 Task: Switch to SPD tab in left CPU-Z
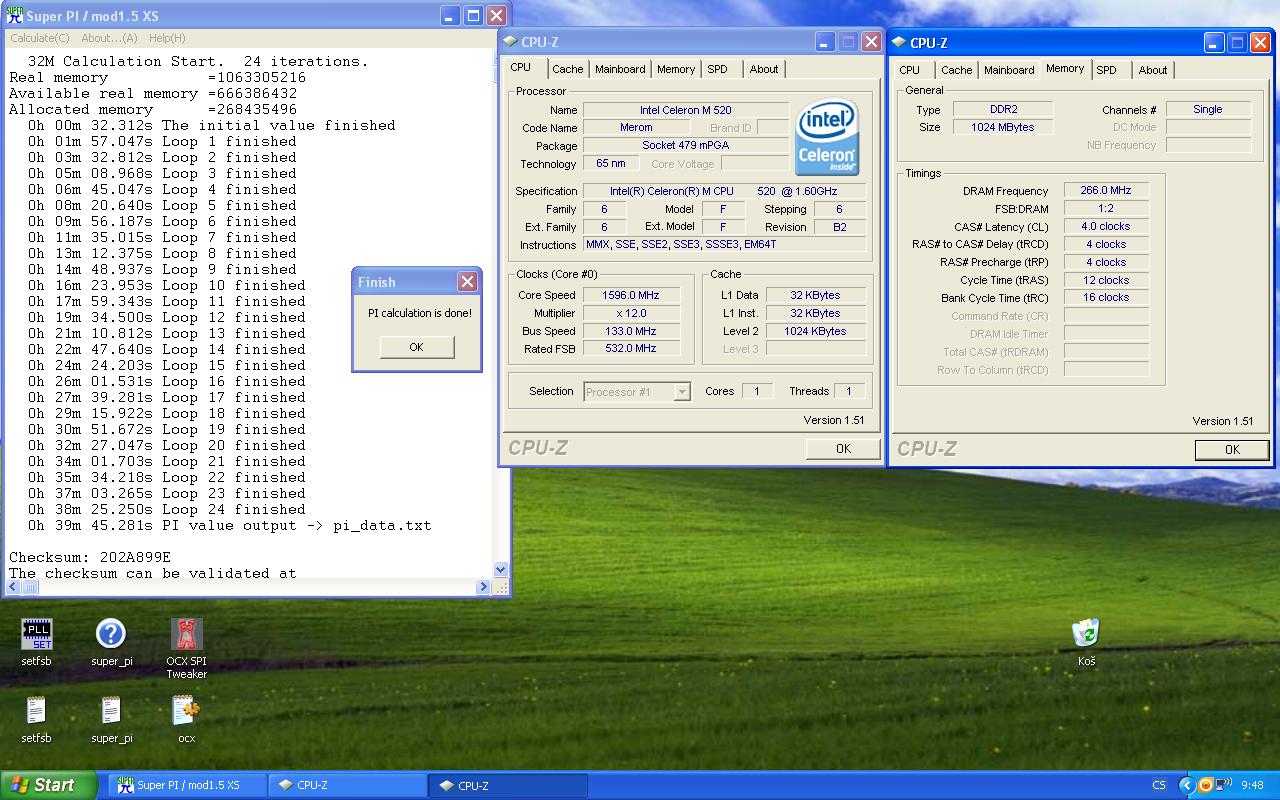point(717,69)
